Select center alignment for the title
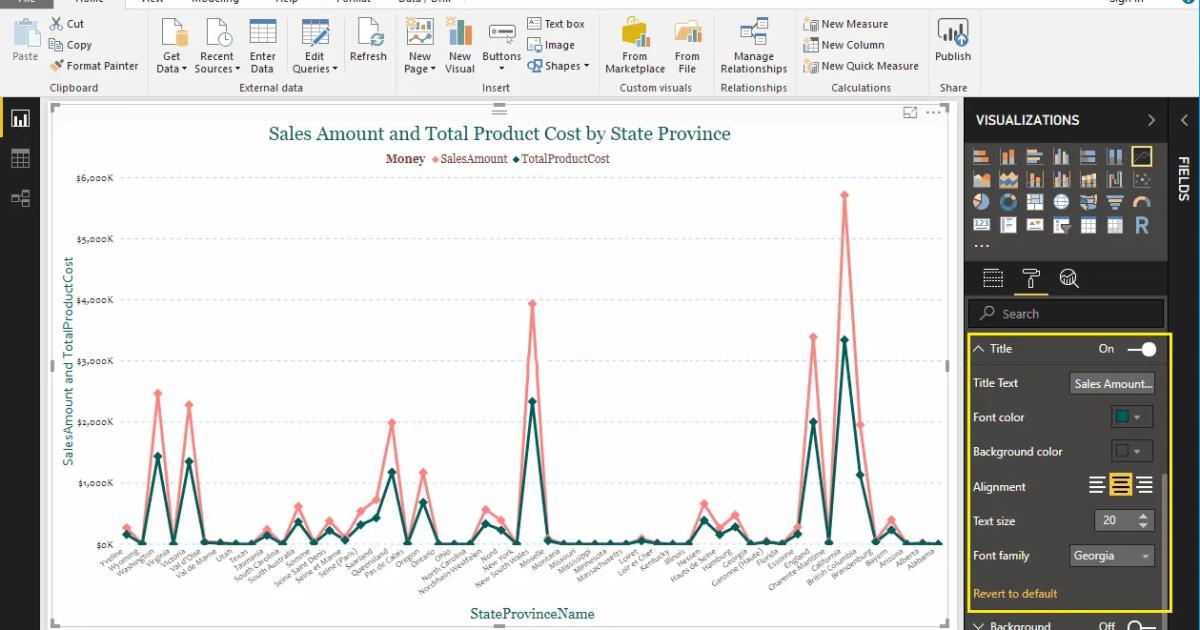The width and height of the screenshot is (1200, 630). [1120, 486]
